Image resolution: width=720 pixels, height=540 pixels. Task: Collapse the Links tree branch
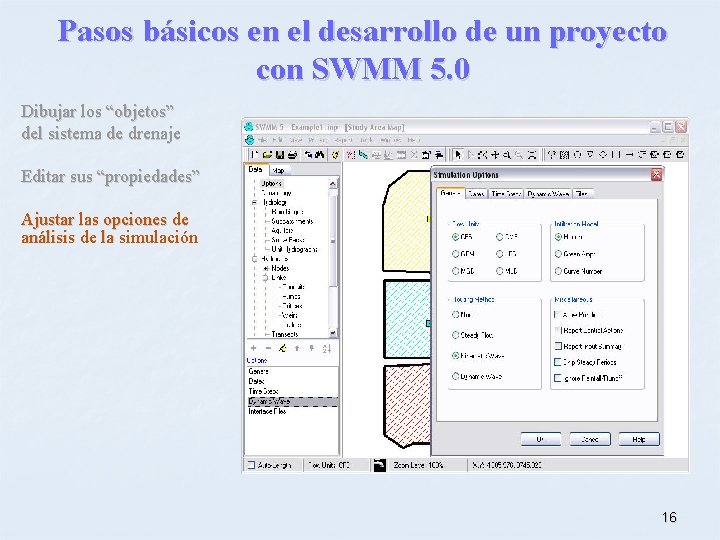click(x=266, y=277)
